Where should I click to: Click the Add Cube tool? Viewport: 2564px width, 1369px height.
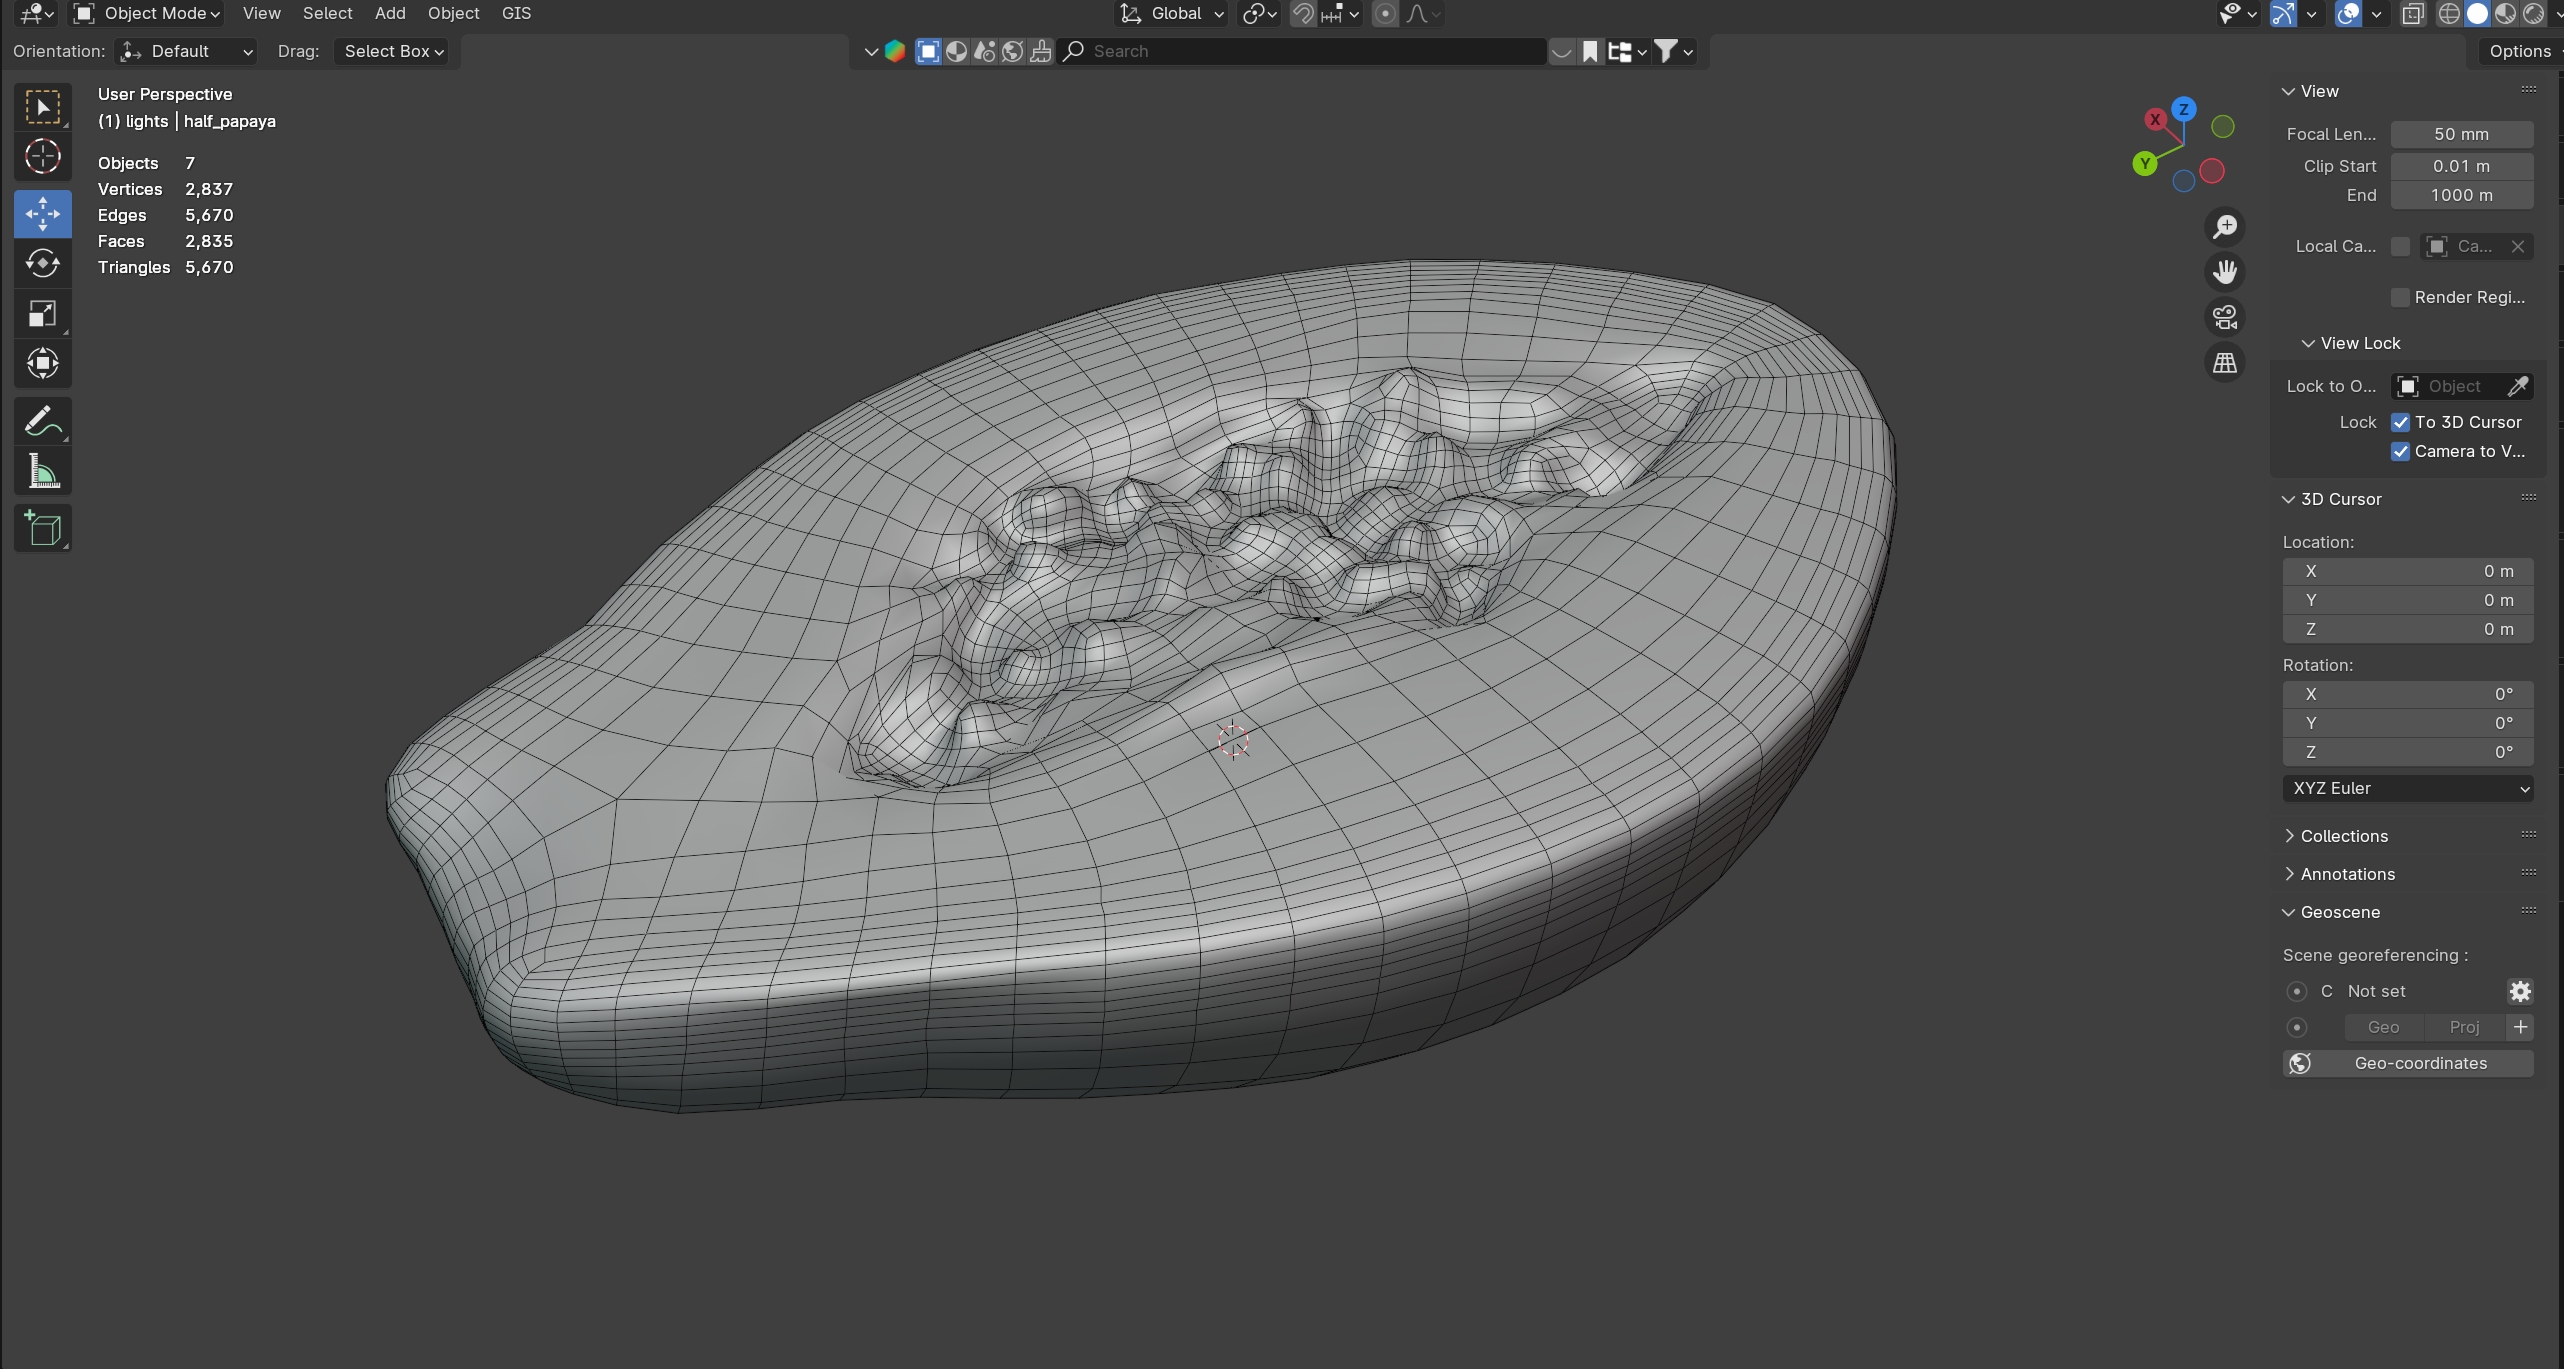[x=42, y=528]
